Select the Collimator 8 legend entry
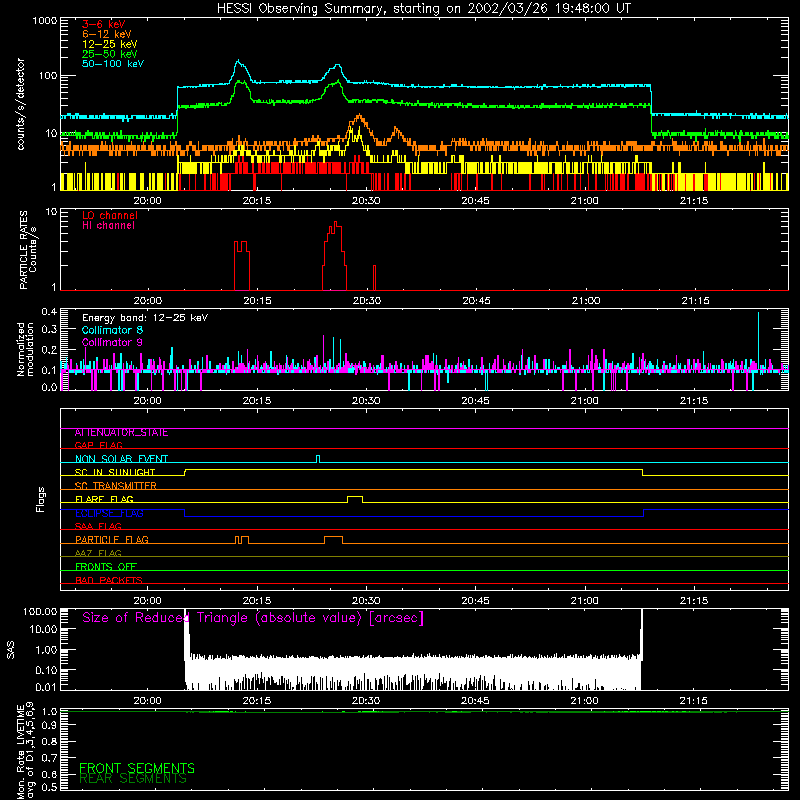The height and width of the screenshot is (800, 800). (x=112, y=330)
